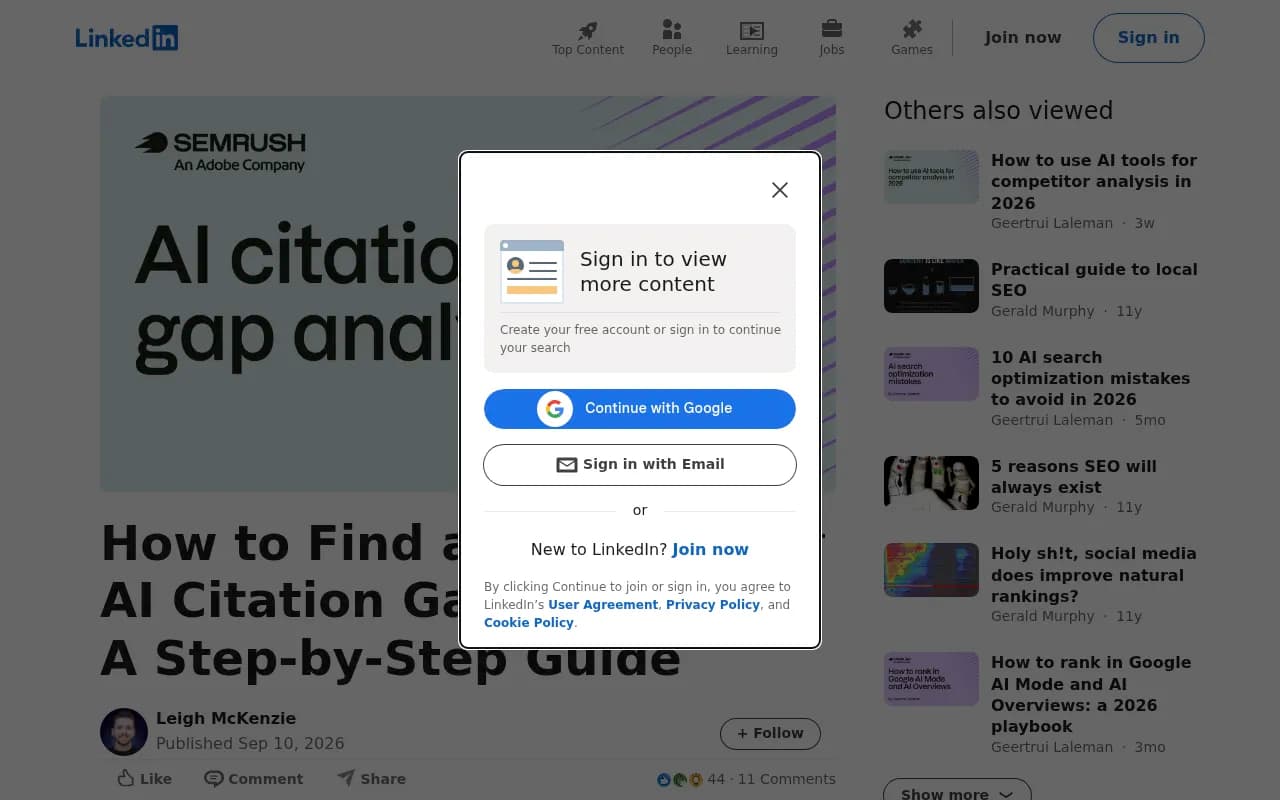Expand Show more in Others also viewed
Image resolution: width=1280 pixels, height=800 pixels.
(x=957, y=793)
